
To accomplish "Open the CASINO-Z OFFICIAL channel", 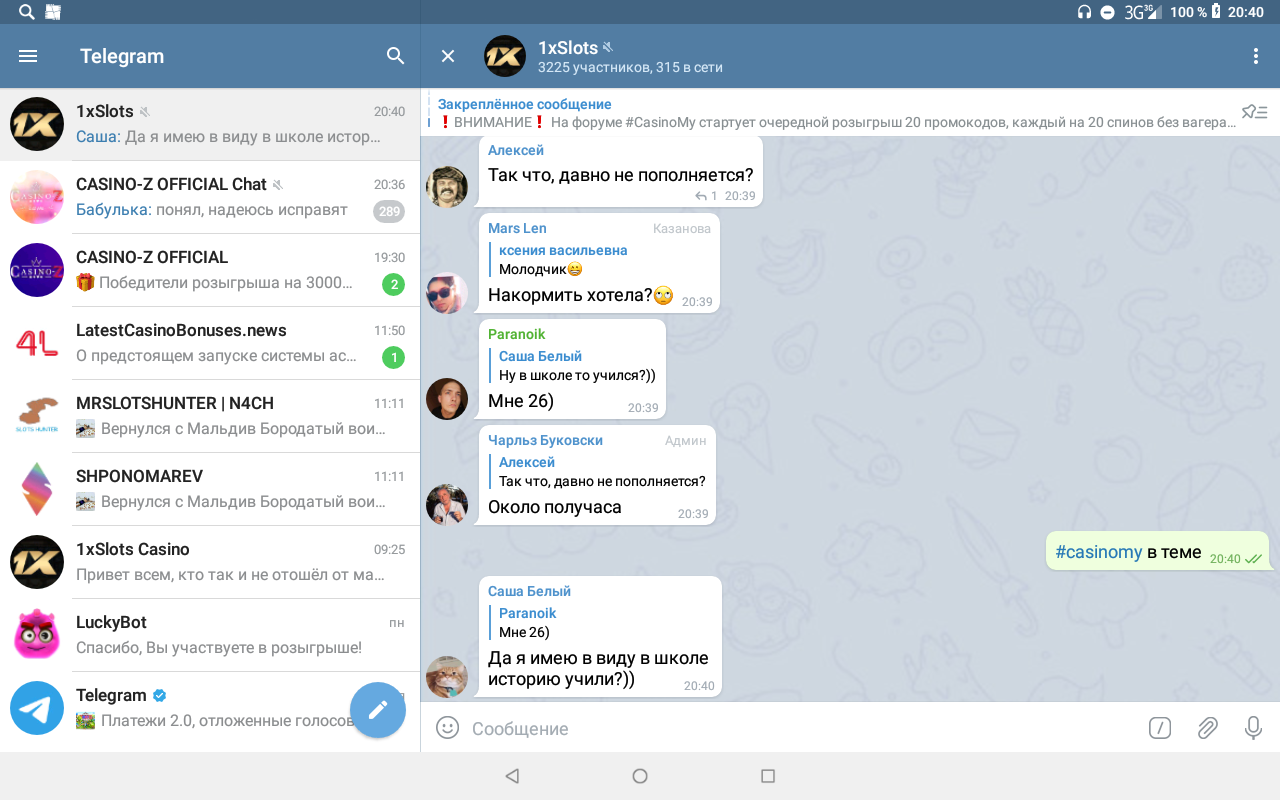I will point(210,270).
